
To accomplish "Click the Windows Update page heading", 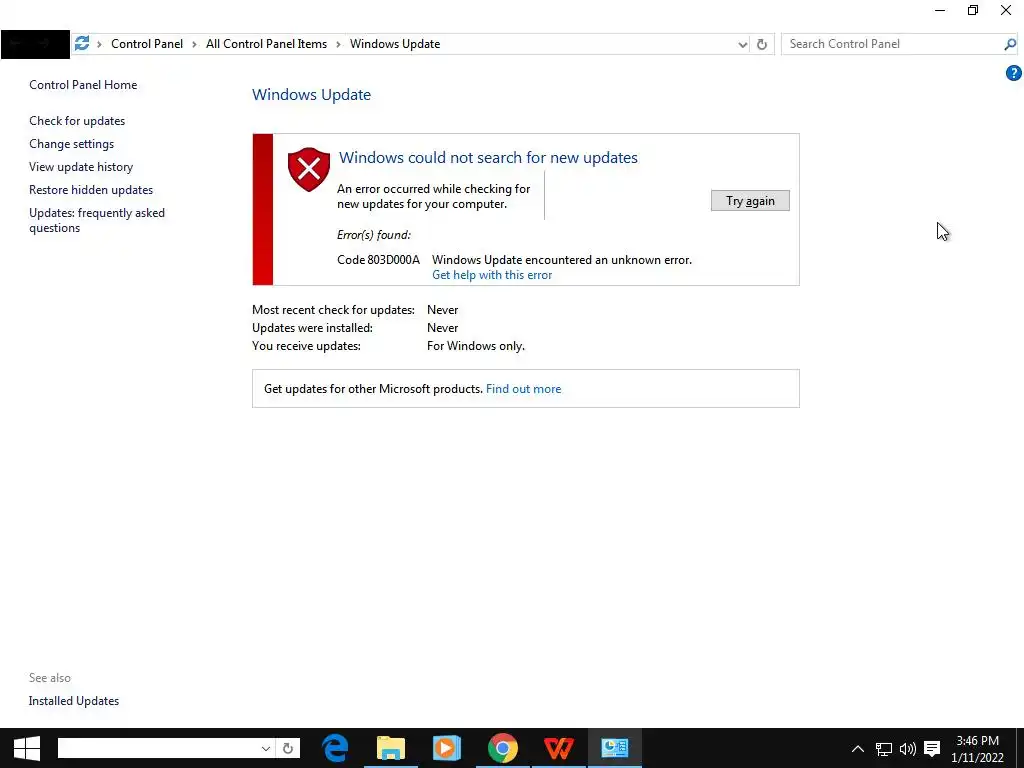I will point(312,95).
